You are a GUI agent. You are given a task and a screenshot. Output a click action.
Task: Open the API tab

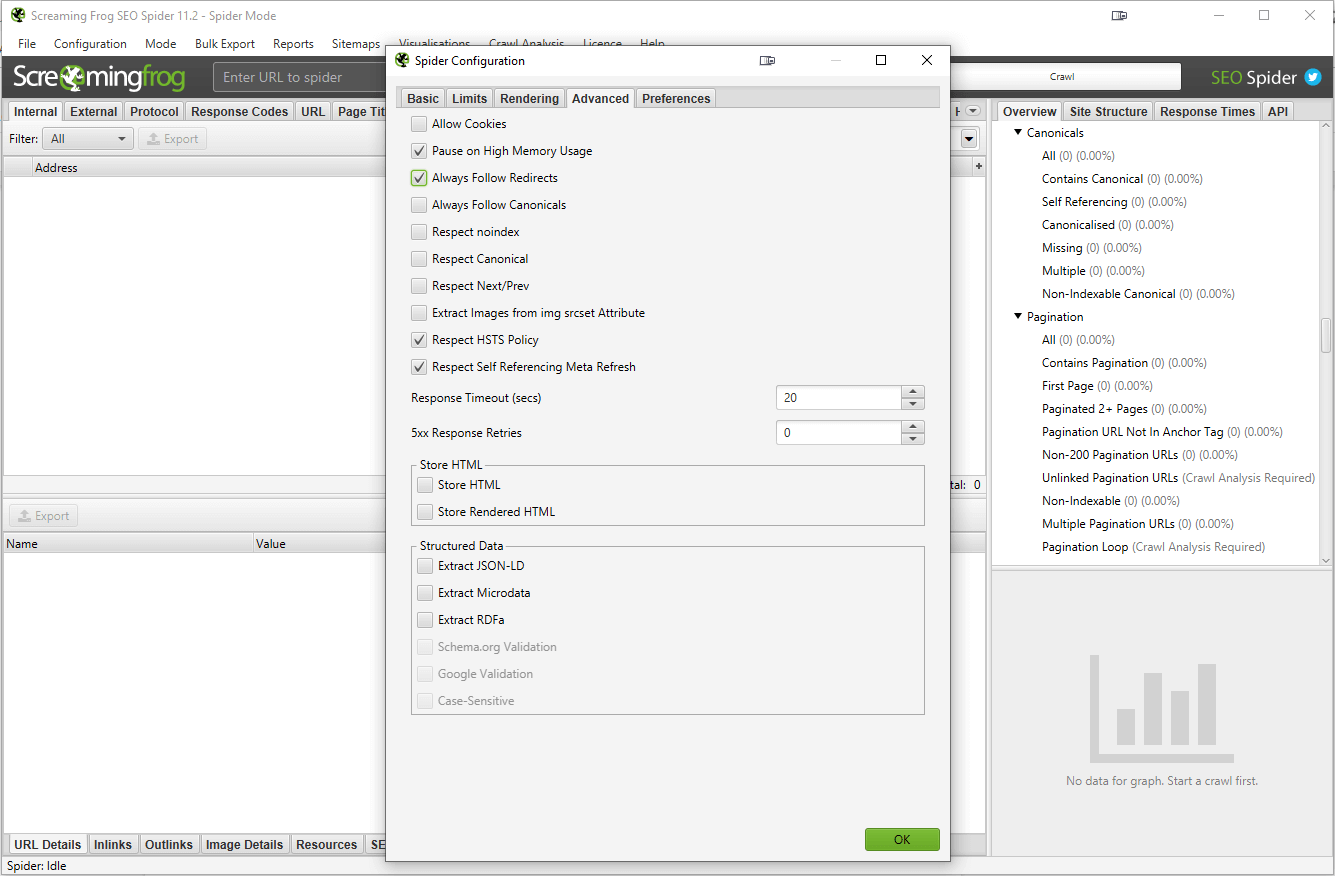click(x=1278, y=111)
